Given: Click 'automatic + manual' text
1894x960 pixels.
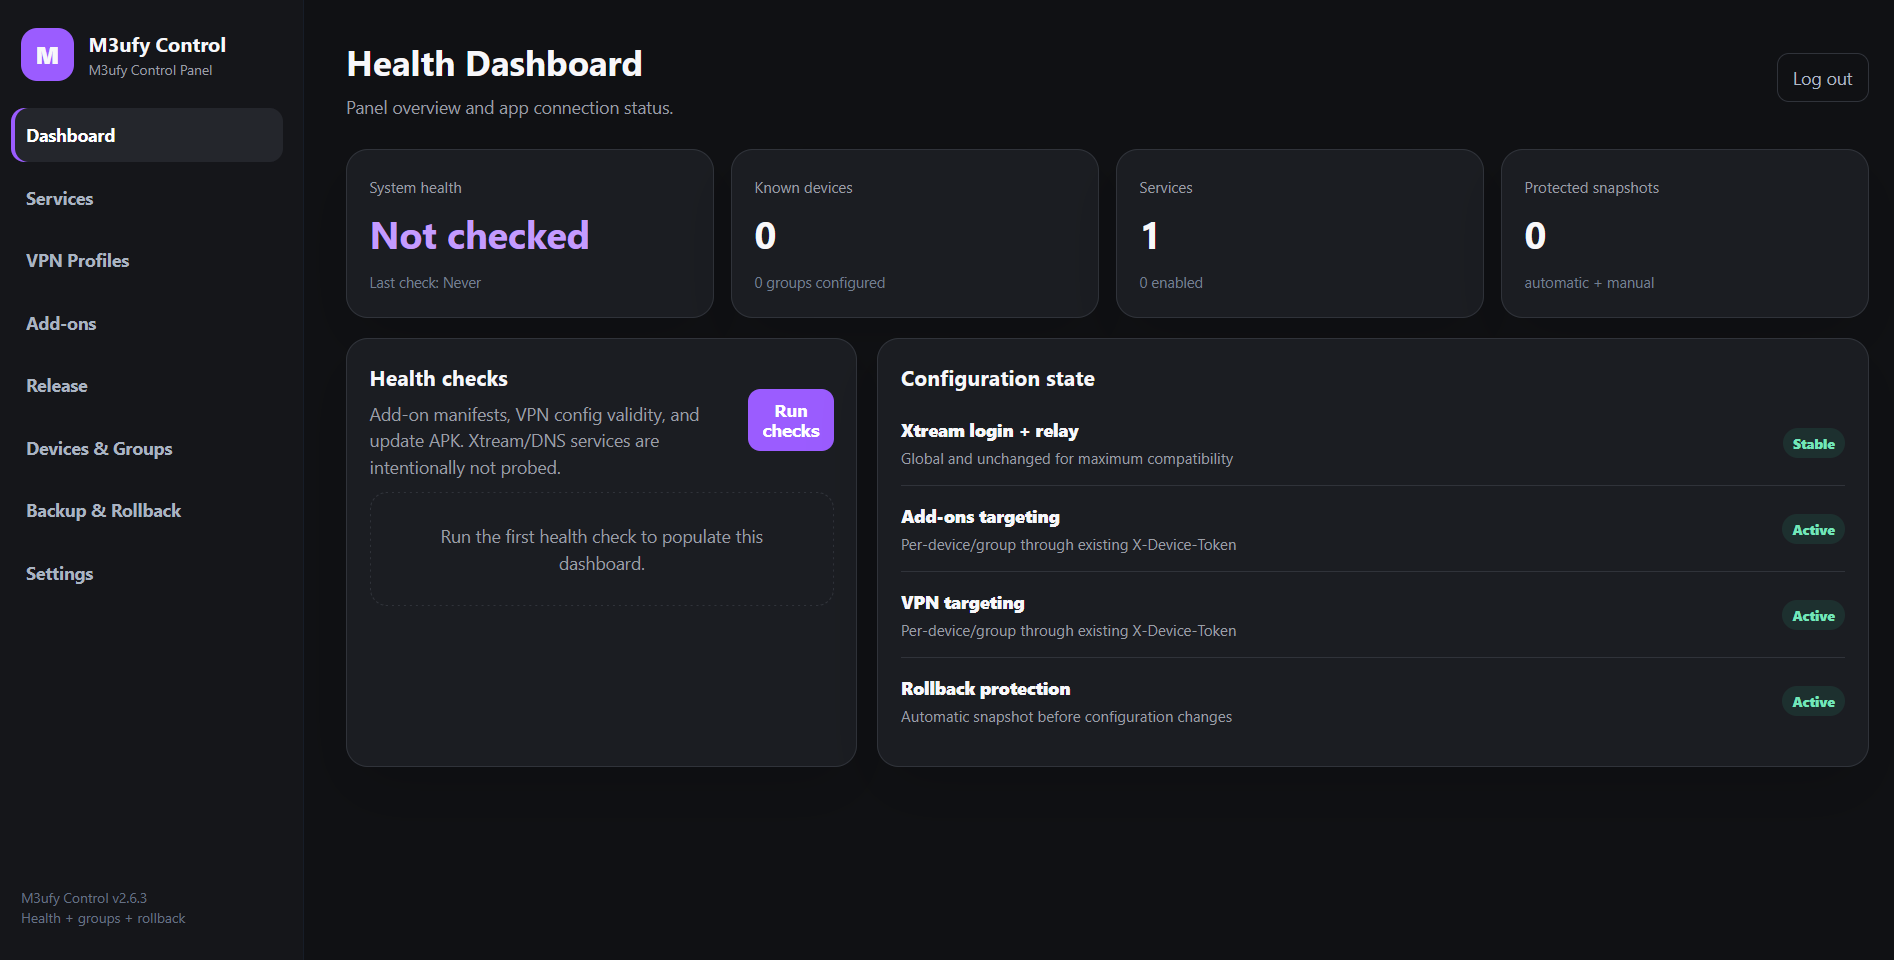Looking at the screenshot, I should (x=1589, y=283).
